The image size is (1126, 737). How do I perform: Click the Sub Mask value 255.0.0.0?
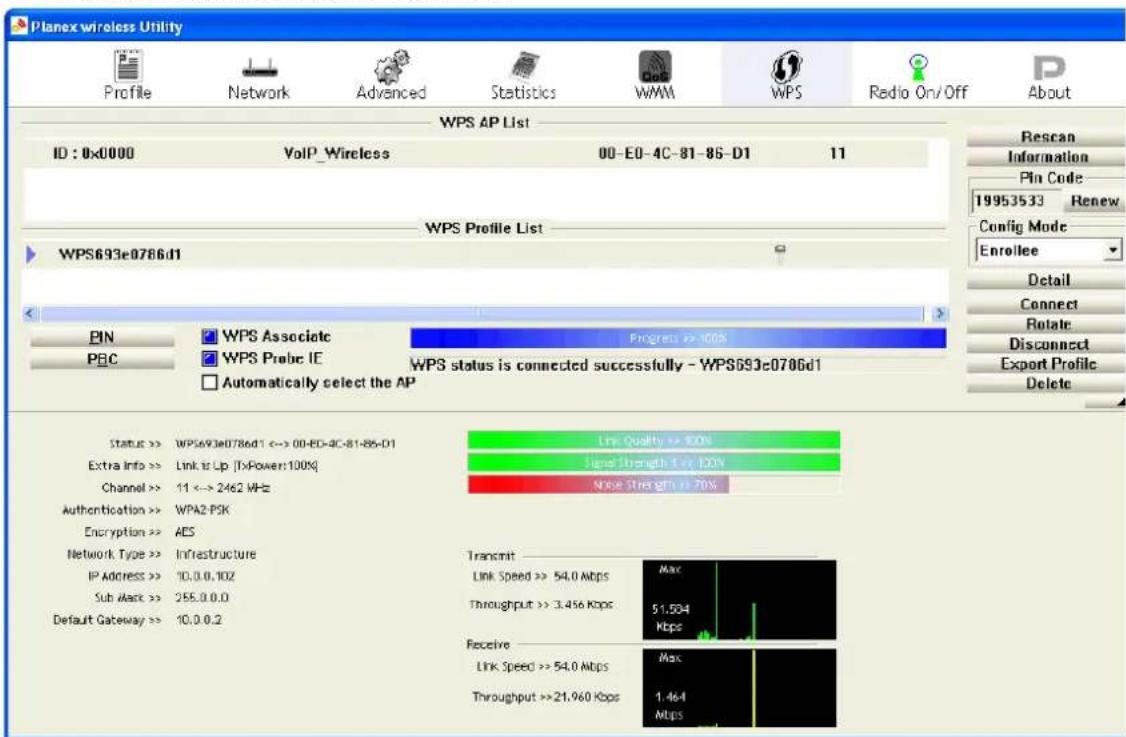coord(203,598)
